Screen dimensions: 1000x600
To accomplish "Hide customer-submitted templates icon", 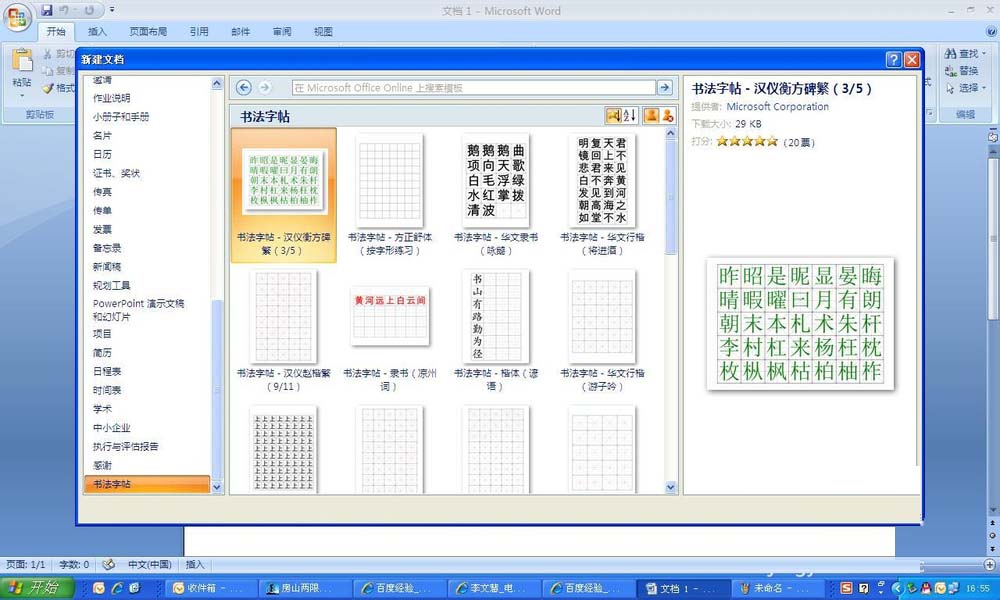I will point(667,115).
